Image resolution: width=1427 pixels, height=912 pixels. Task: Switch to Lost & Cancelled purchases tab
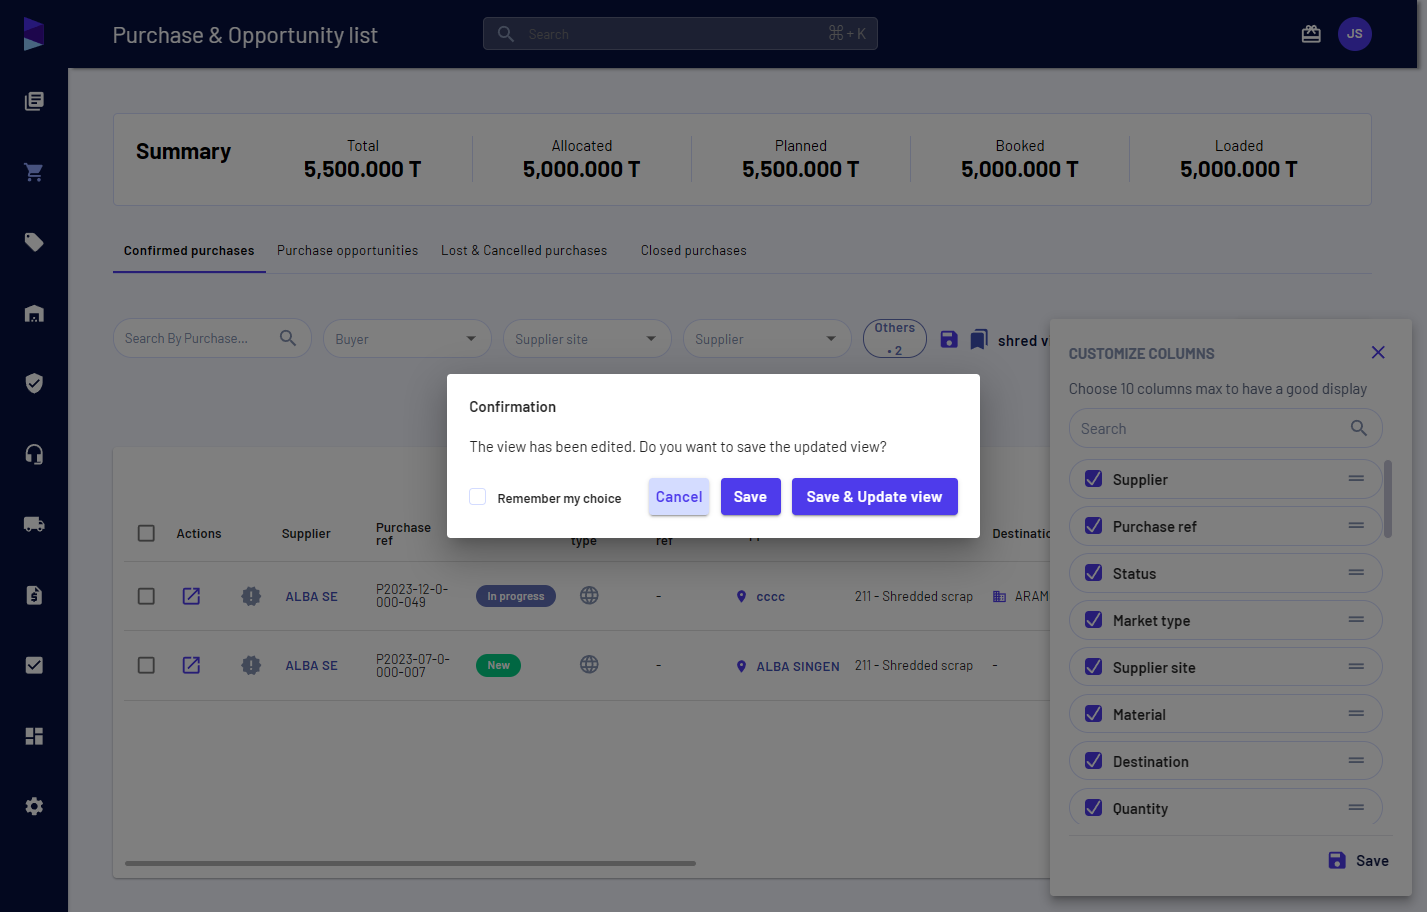[x=524, y=250]
